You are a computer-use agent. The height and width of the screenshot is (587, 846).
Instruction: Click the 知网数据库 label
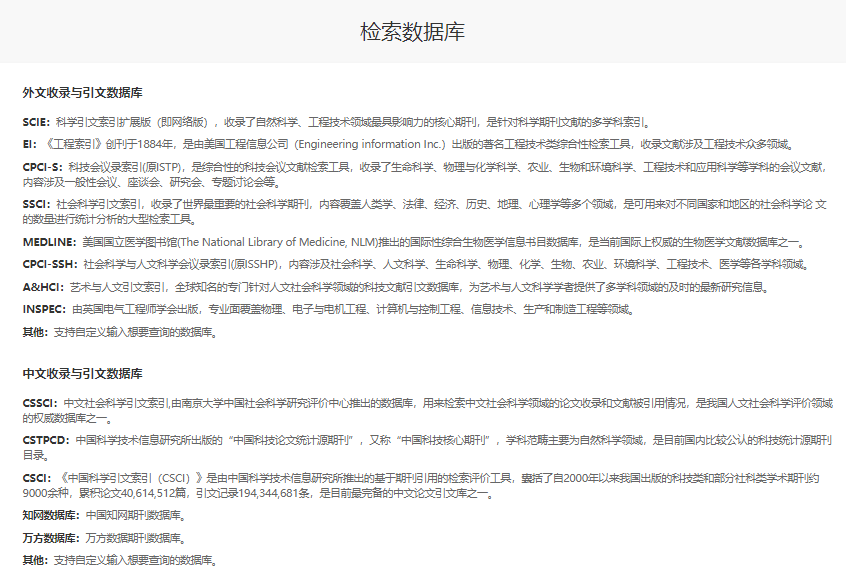point(51,516)
